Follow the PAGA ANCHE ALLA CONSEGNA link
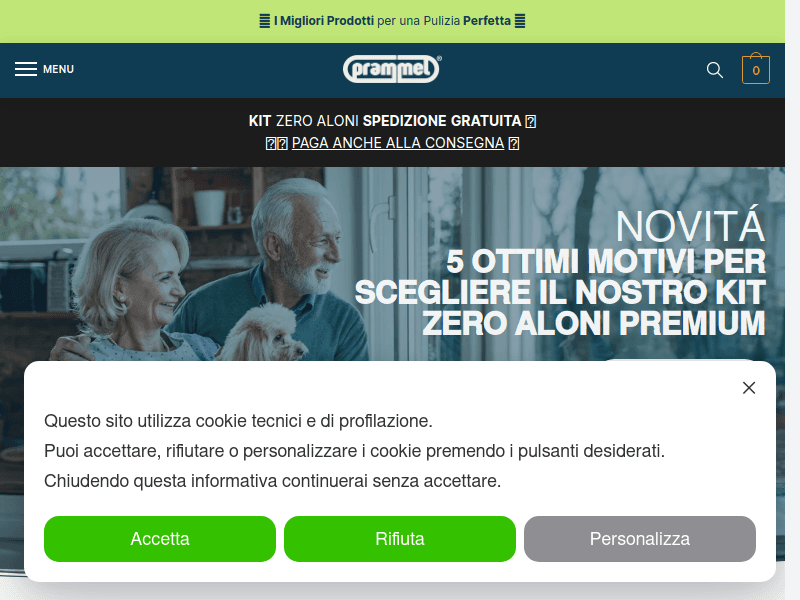The height and width of the screenshot is (600, 800). click(398, 143)
